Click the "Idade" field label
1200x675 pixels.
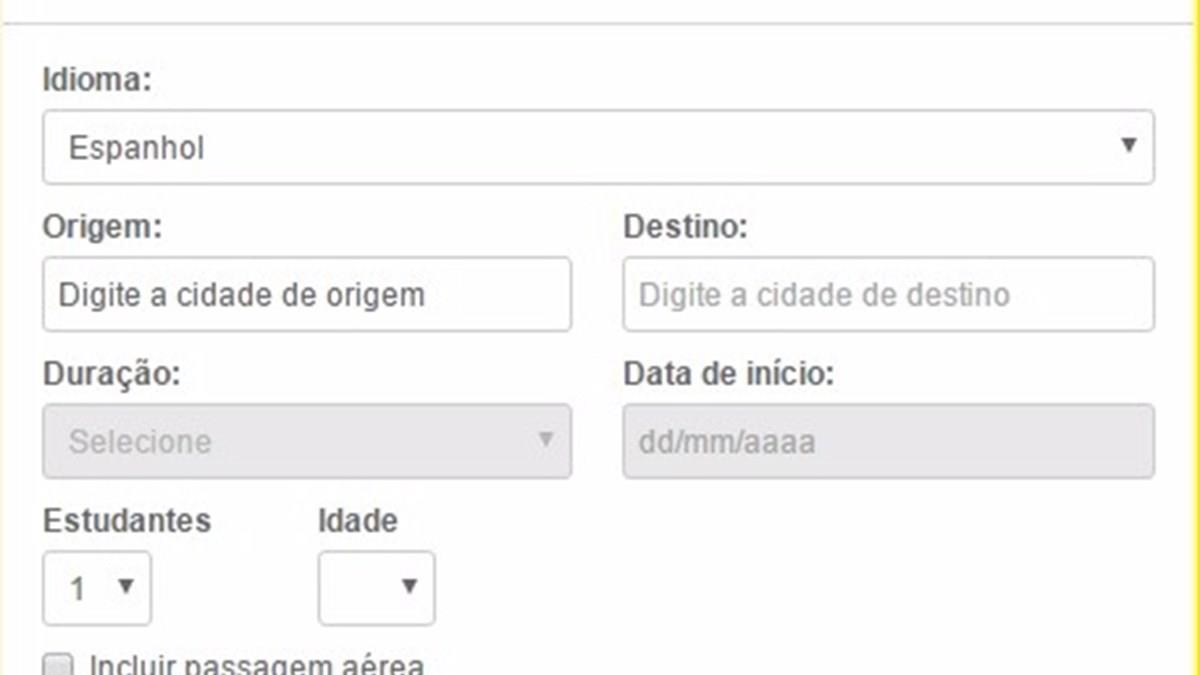click(x=357, y=520)
